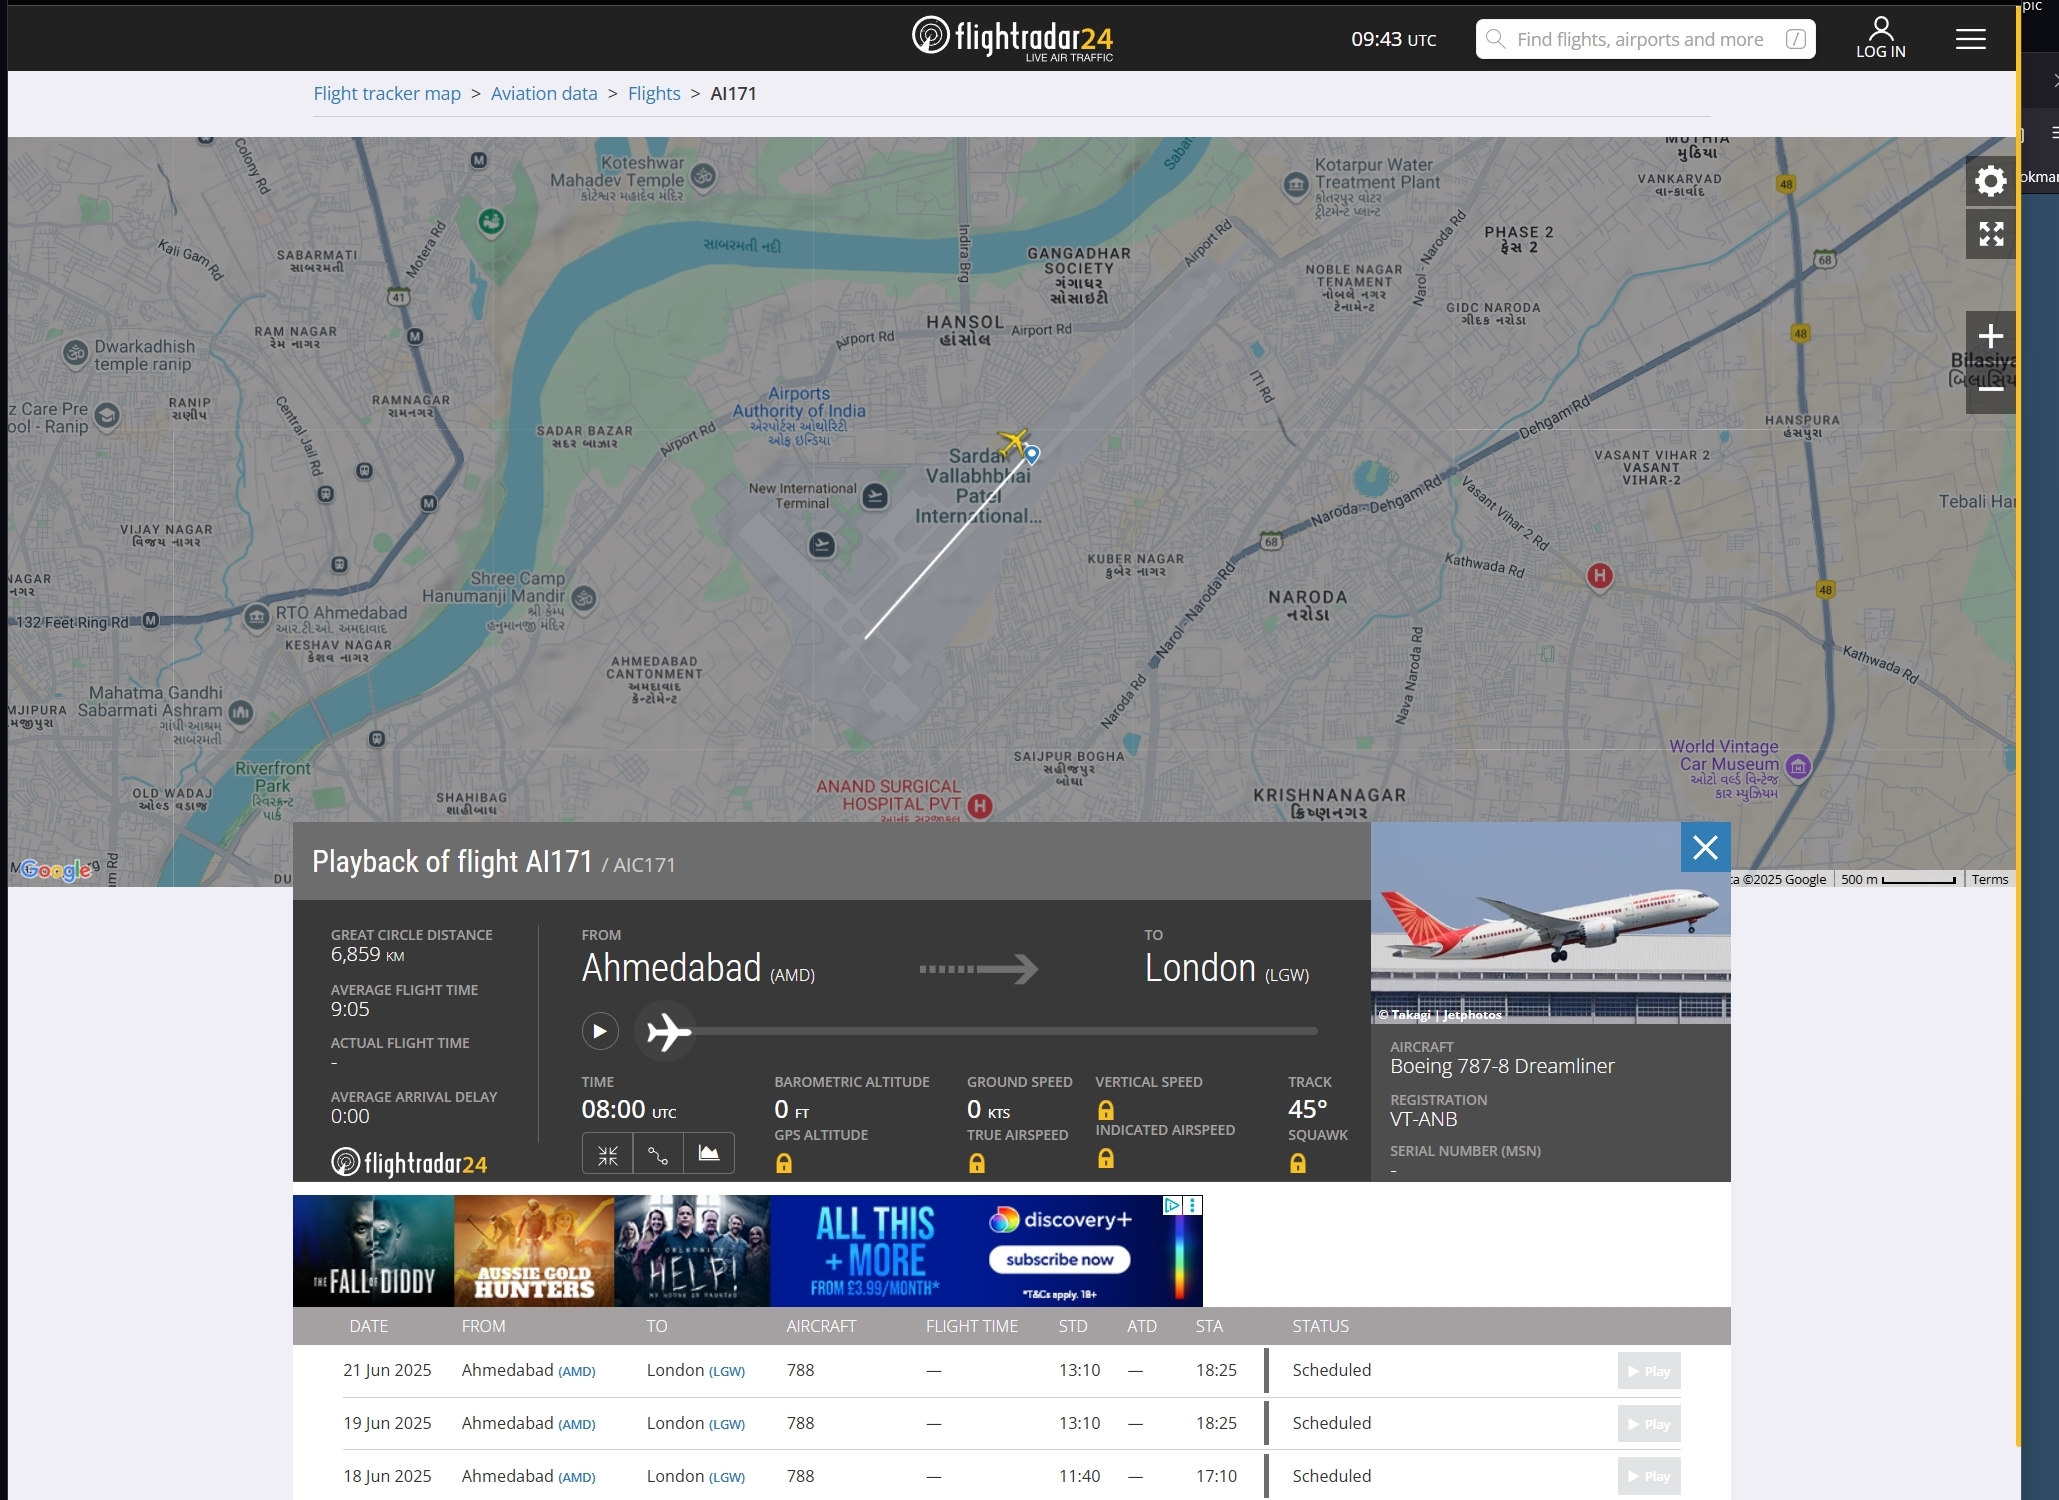The height and width of the screenshot is (1500, 2059).
Task: Click the registration VT-ANB text
Action: 1423,1120
